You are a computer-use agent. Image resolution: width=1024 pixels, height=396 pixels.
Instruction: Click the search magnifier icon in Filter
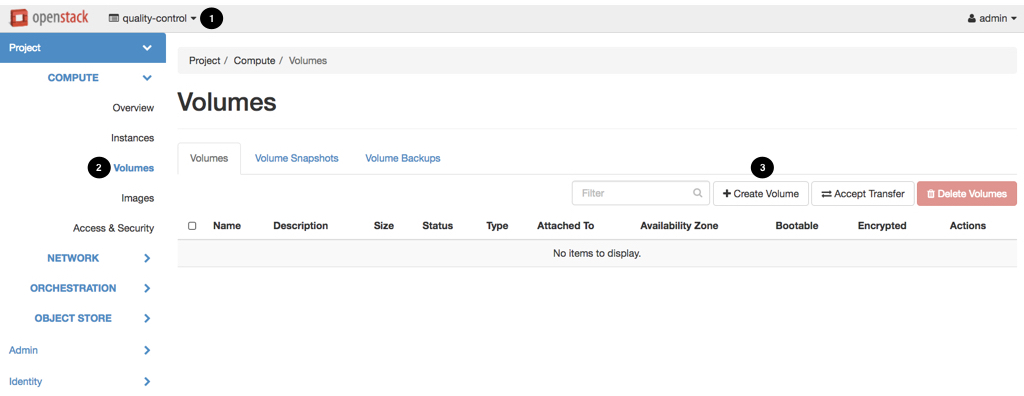click(x=698, y=193)
